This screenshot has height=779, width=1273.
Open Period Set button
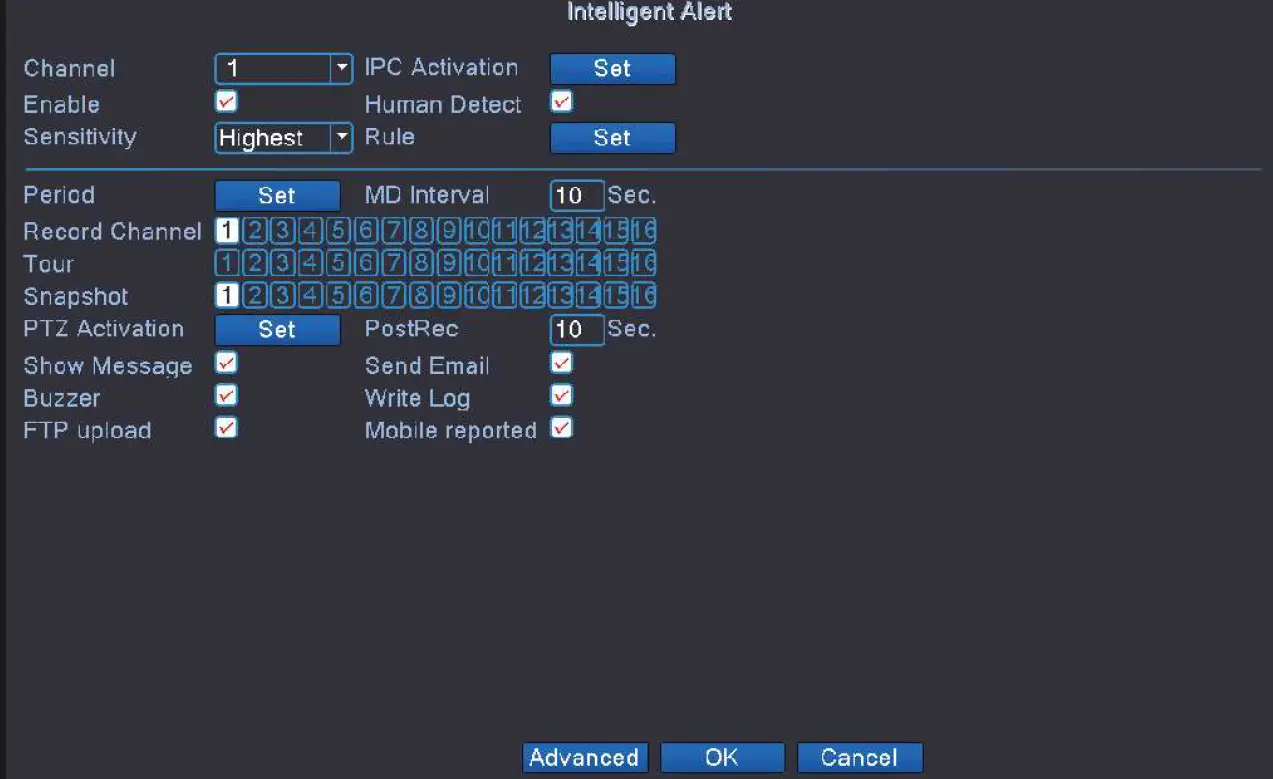tap(277, 196)
